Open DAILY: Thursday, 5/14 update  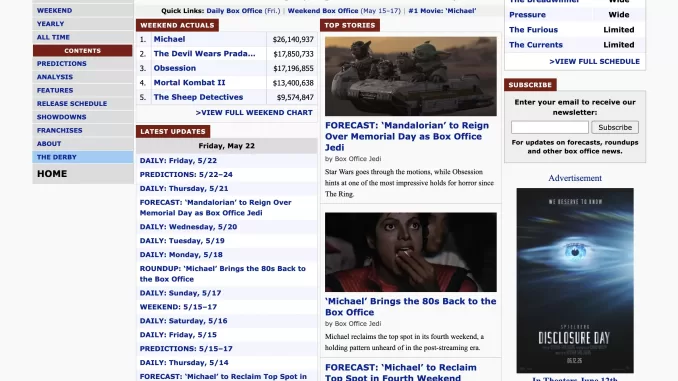184,362
